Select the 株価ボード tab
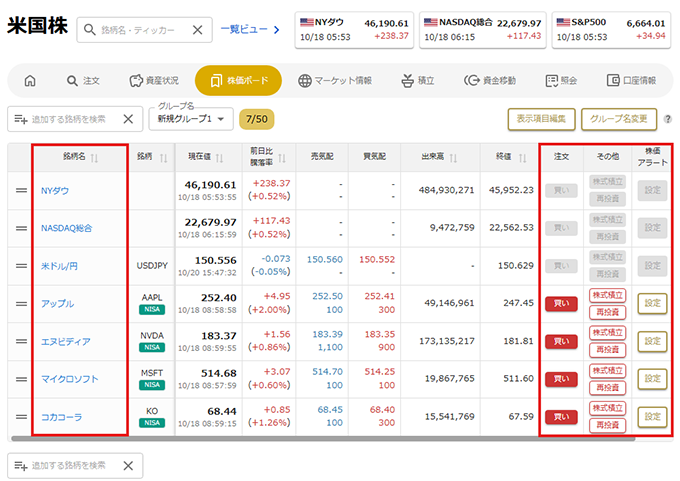This screenshot has width=680, height=481. (239, 81)
